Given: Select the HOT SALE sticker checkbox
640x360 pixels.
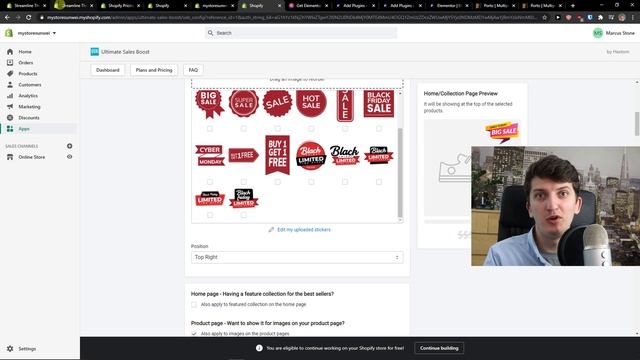Looking at the screenshot, I should click(x=311, y=129).
